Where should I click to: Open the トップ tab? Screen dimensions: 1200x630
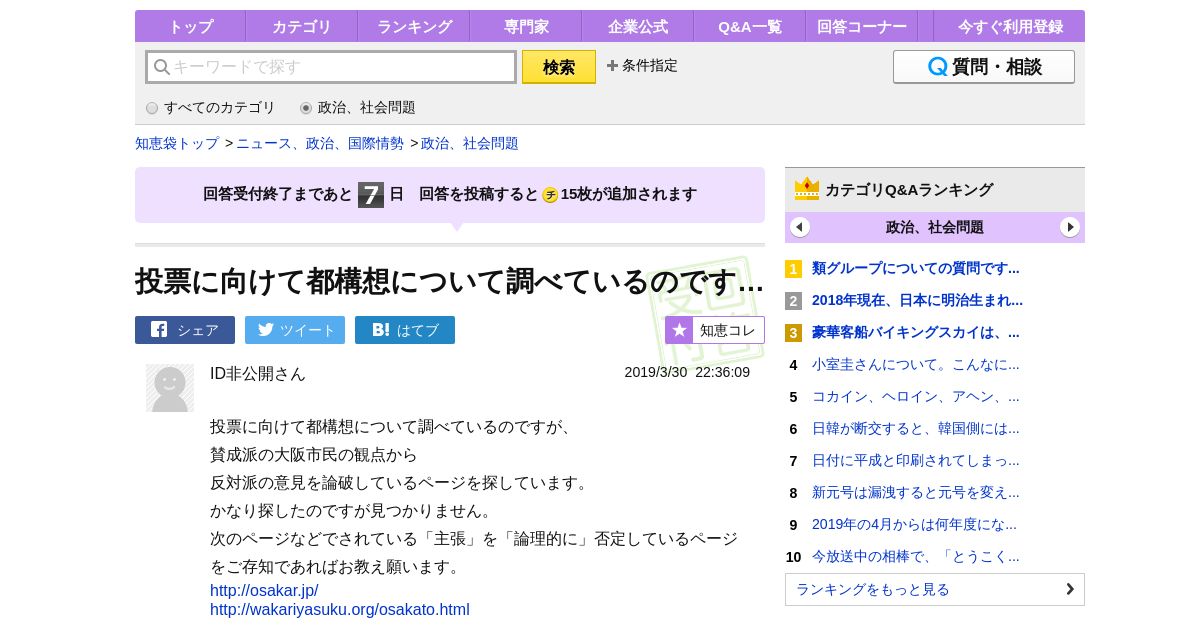click(x=190, y=26)
